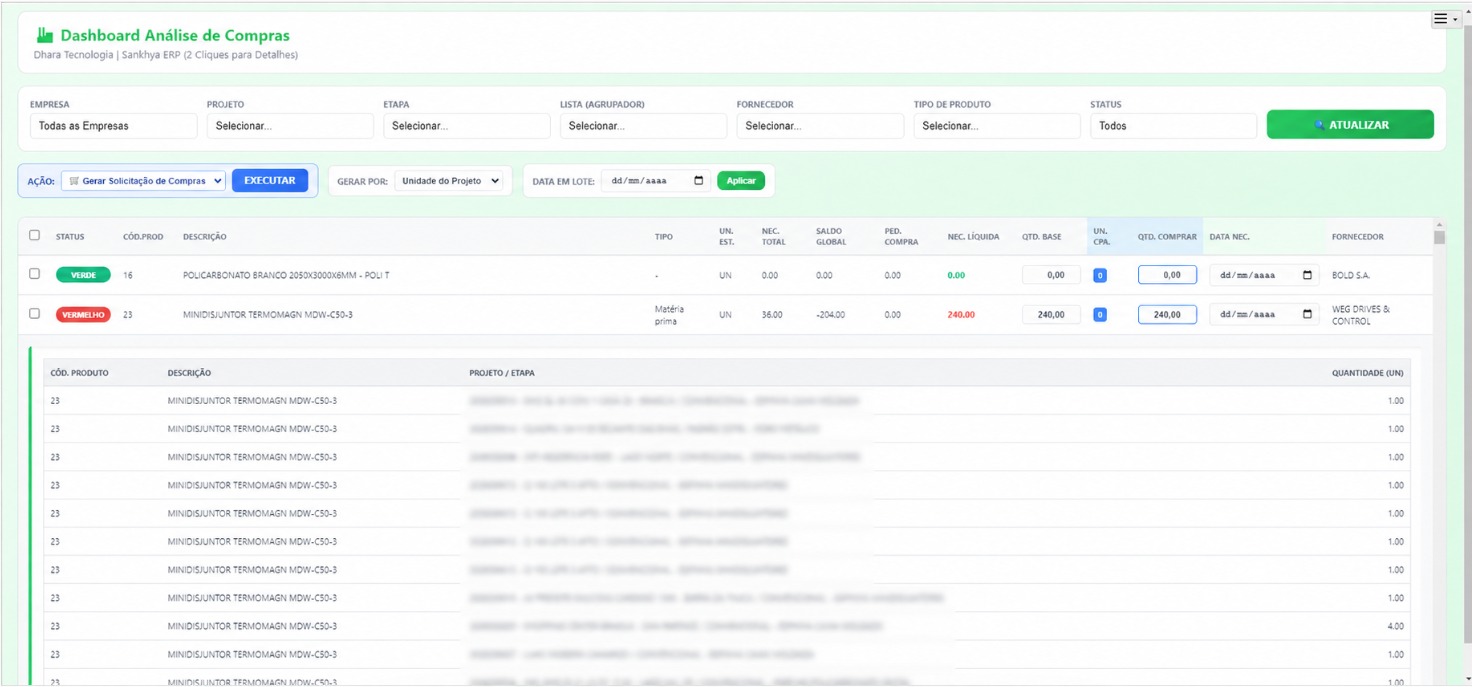
Task: Click the TIPO column header
Action: [664, 237]
